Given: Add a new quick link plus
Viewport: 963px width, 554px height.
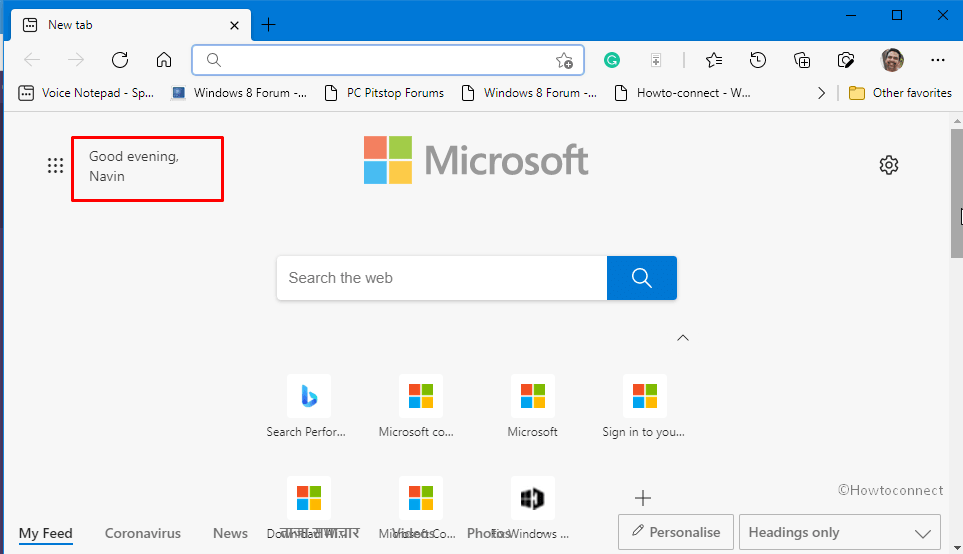Looking at the screenshot, I should pos(642,497).
